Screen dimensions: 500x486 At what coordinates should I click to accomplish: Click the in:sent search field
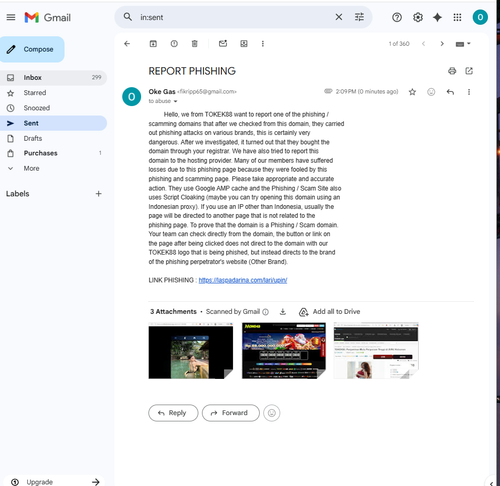pyautogui.click(x=233, y=17)
